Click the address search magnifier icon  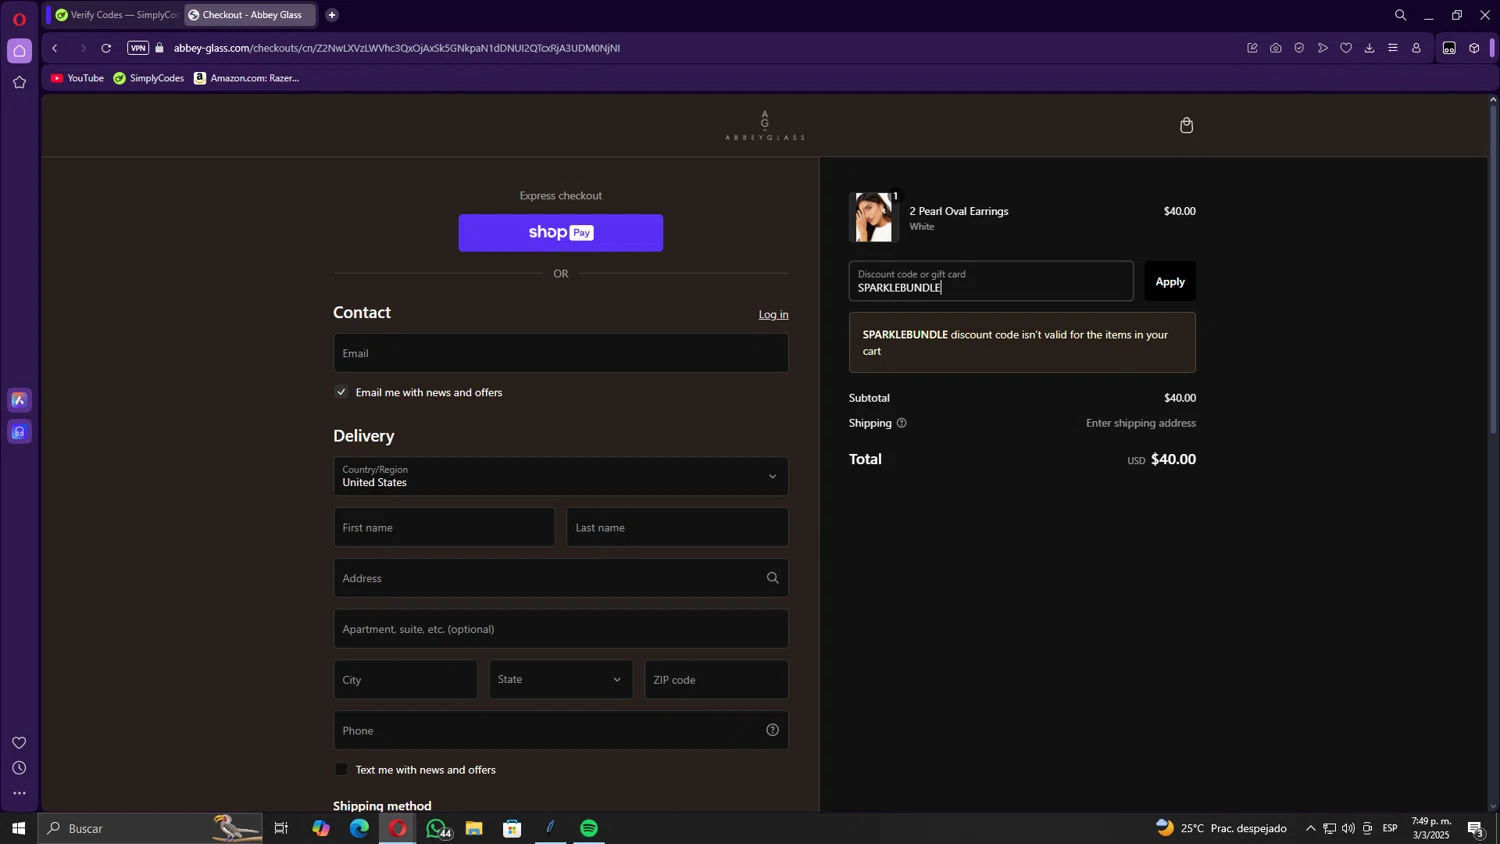tap(772, 578)
